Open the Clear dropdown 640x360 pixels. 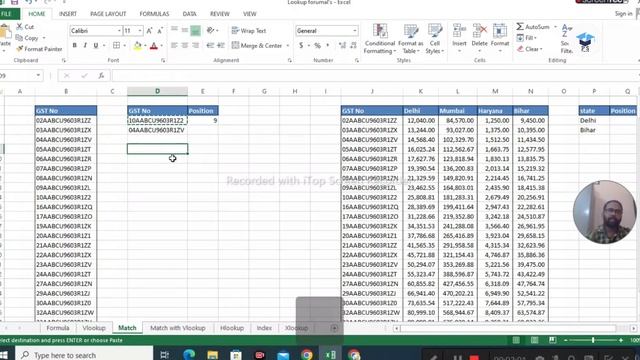tap(529, 49)
